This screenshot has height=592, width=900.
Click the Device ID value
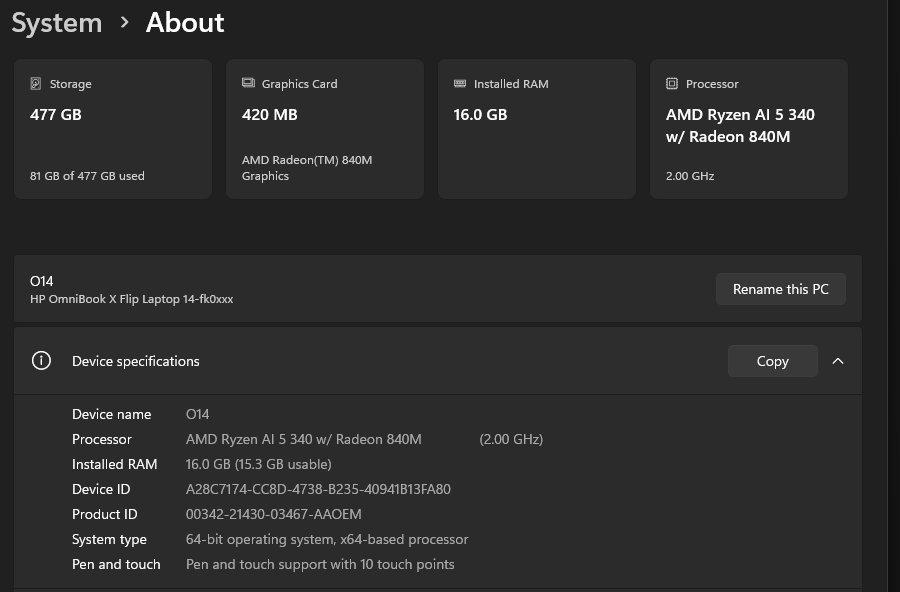[x=318, y=489]
